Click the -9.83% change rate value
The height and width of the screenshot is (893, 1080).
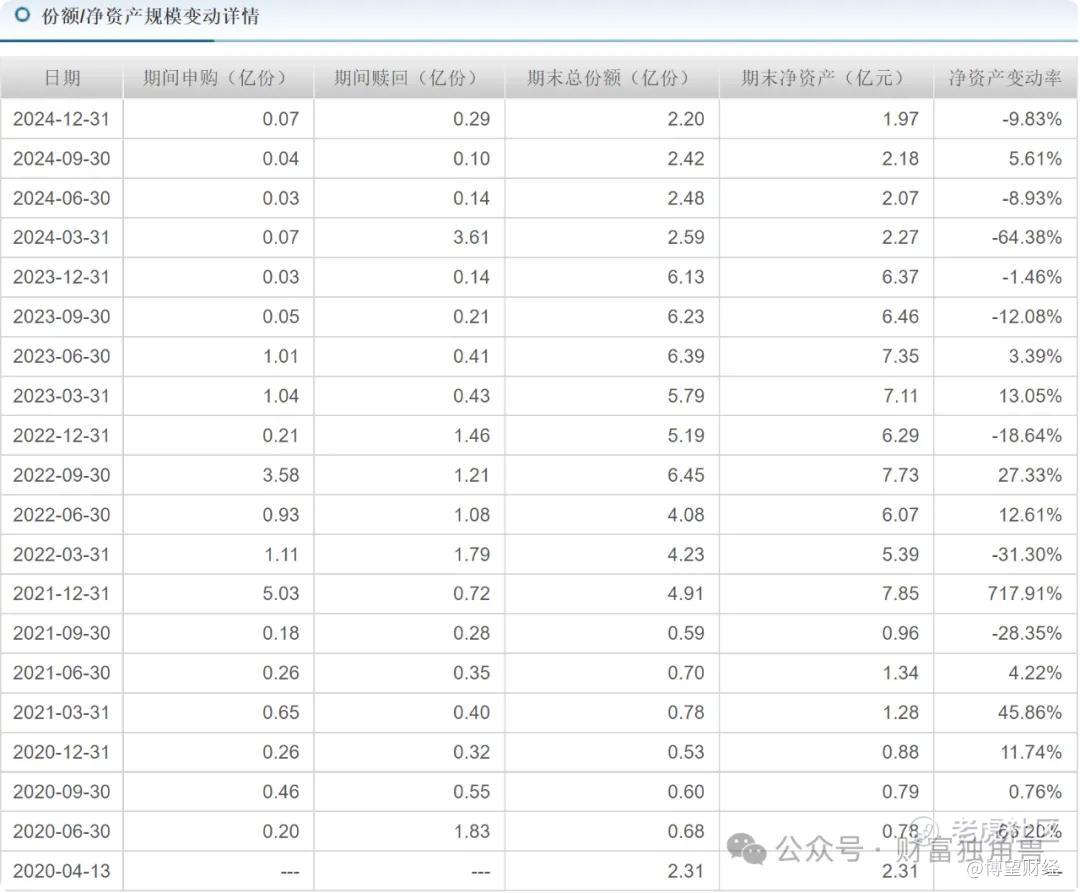(x=1032, y=119)
